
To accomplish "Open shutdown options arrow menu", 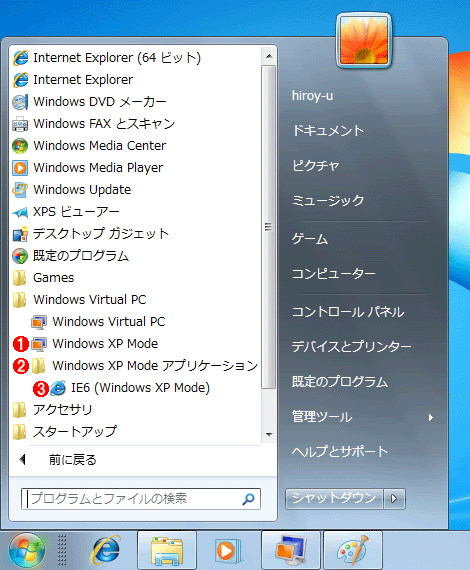I will pos(394,498).
